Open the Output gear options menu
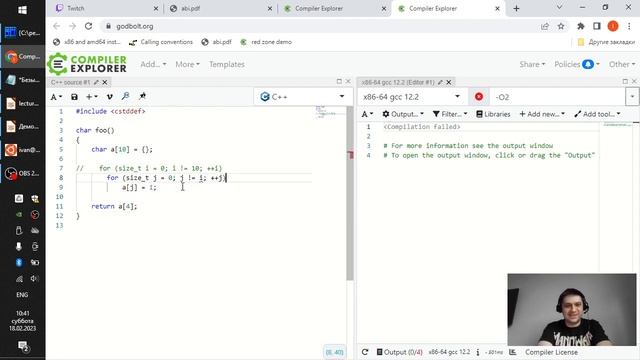Image resolution: width=640 pixels, height=360 pixels. [x=403, y=114]
